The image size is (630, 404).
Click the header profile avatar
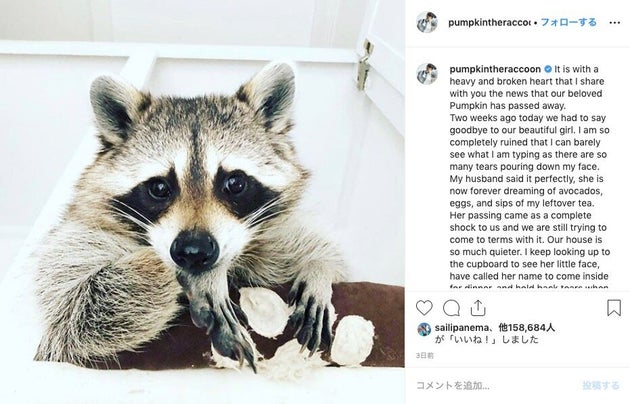[427, 22]
